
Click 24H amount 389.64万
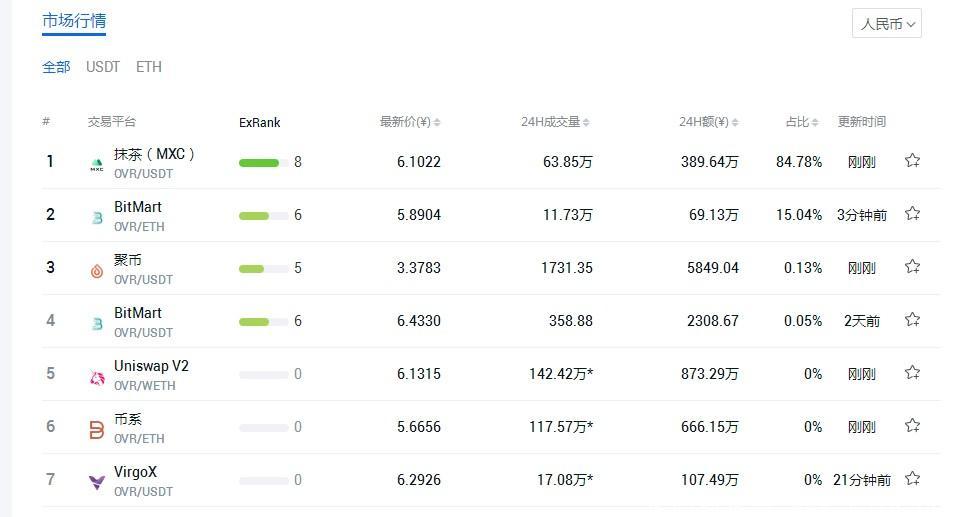[710, 162]
